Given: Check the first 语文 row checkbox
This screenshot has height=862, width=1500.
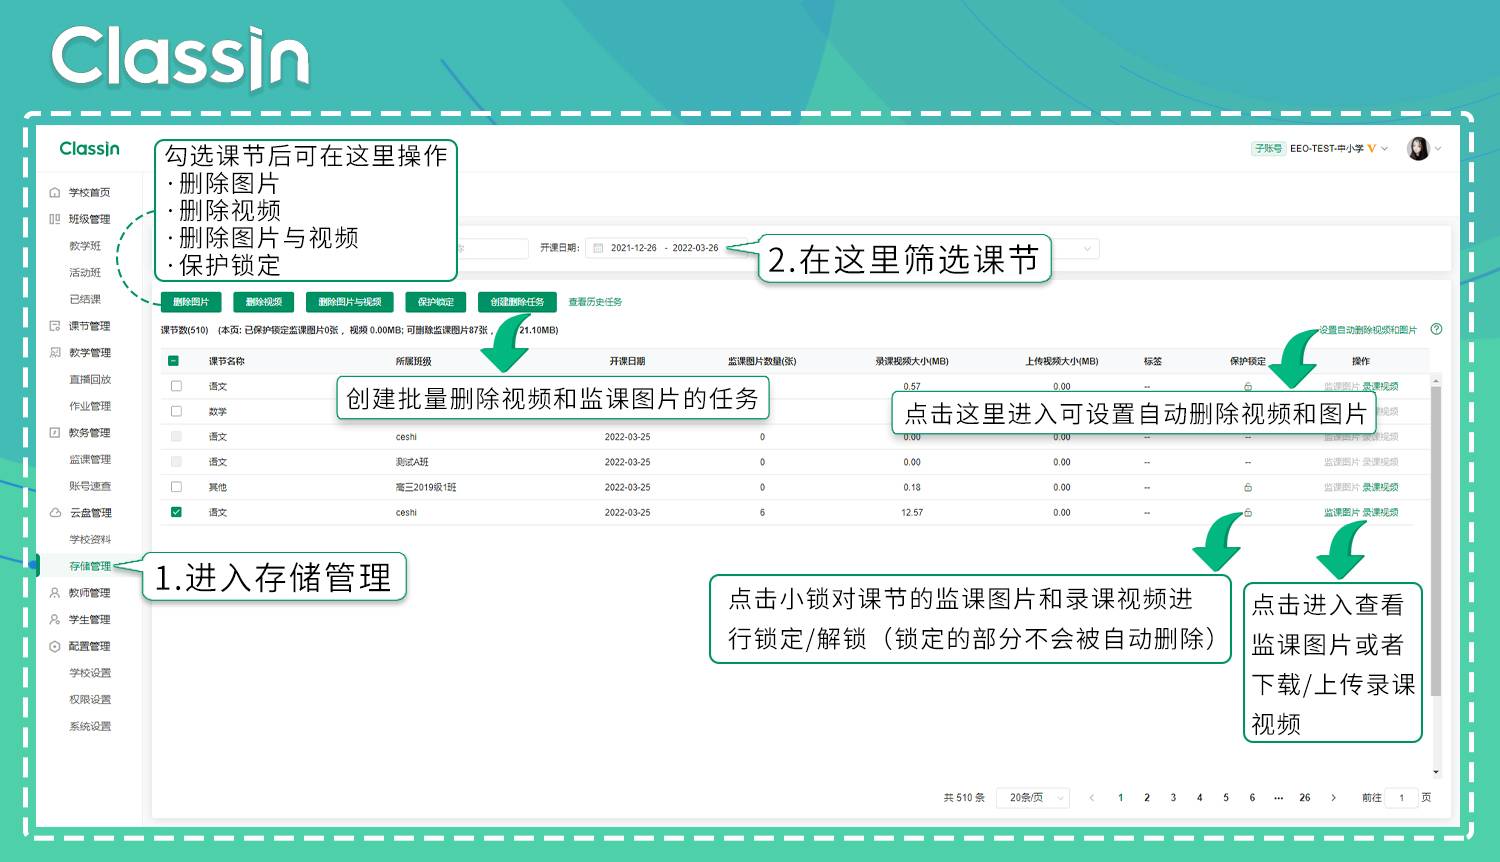Looking at the screenshot, I should pyautogui.click(x=176, y=386).
